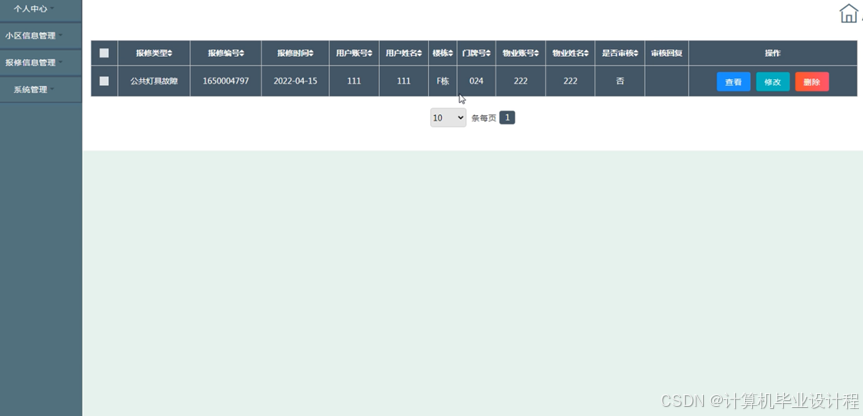Sort by 用户姓名 column
This screenshot has width=863, height=416.
click(403, 53)
